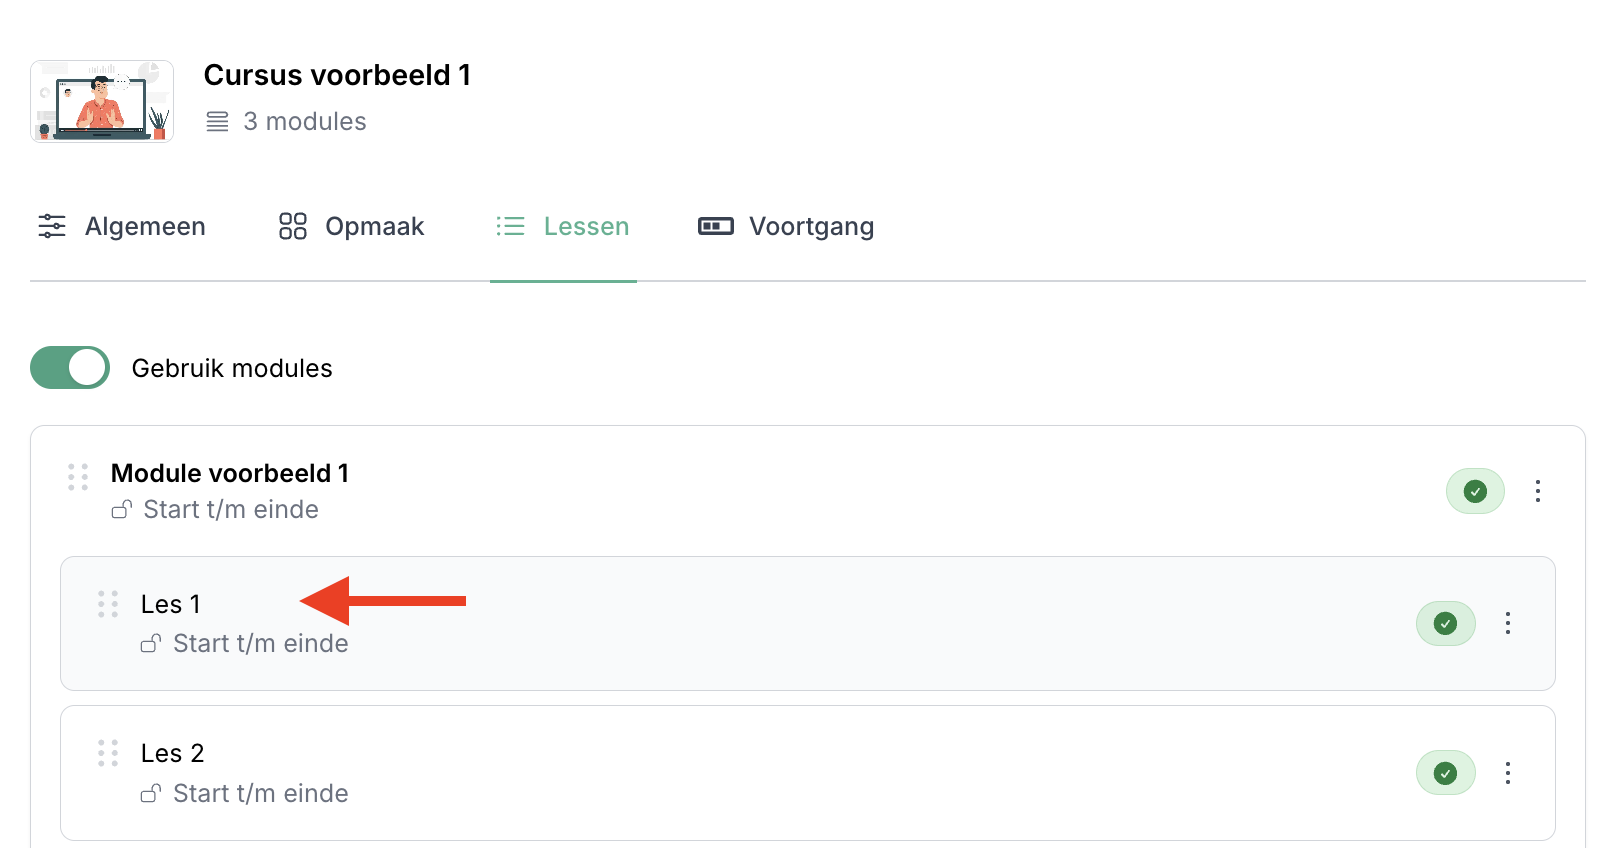
Task: Grab the drag handle for Module voorbeeld 1
Action: [x=78, y=477]
